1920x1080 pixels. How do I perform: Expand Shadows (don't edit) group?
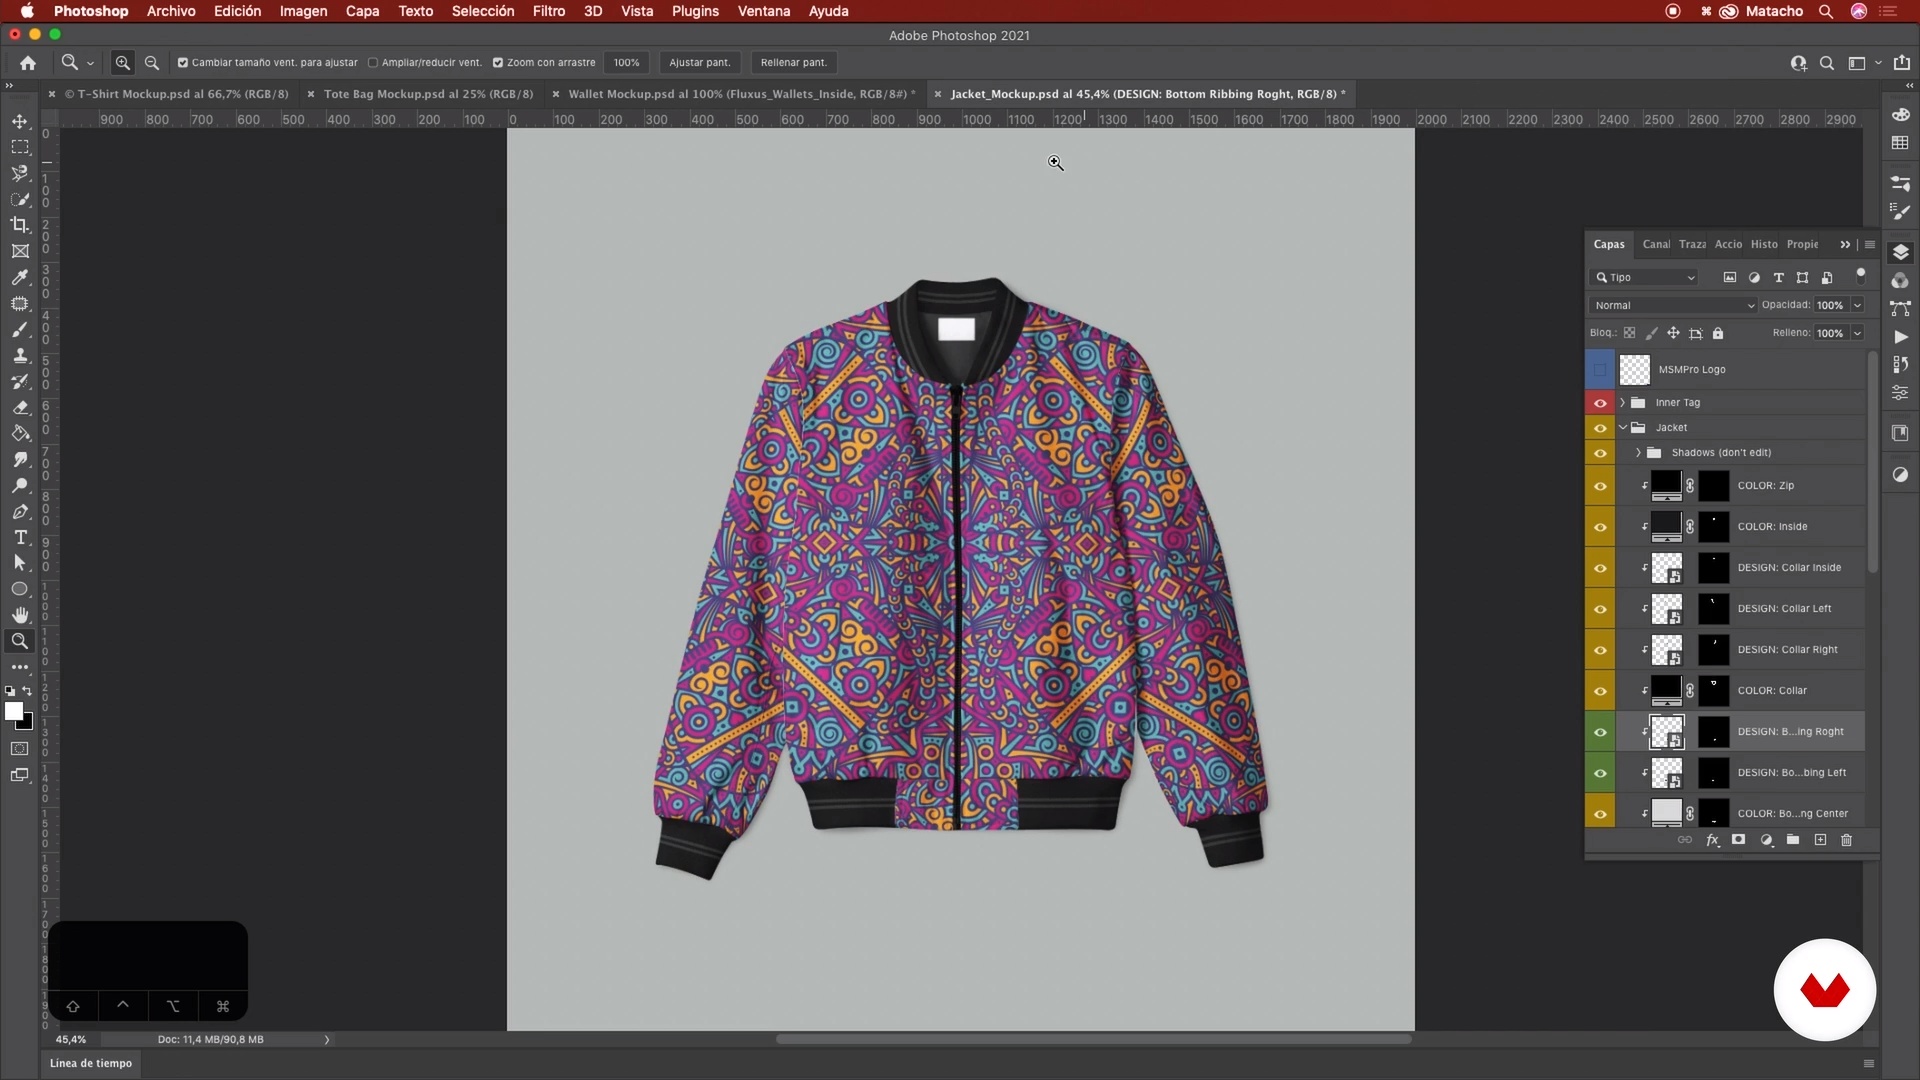coord(1638,453)
